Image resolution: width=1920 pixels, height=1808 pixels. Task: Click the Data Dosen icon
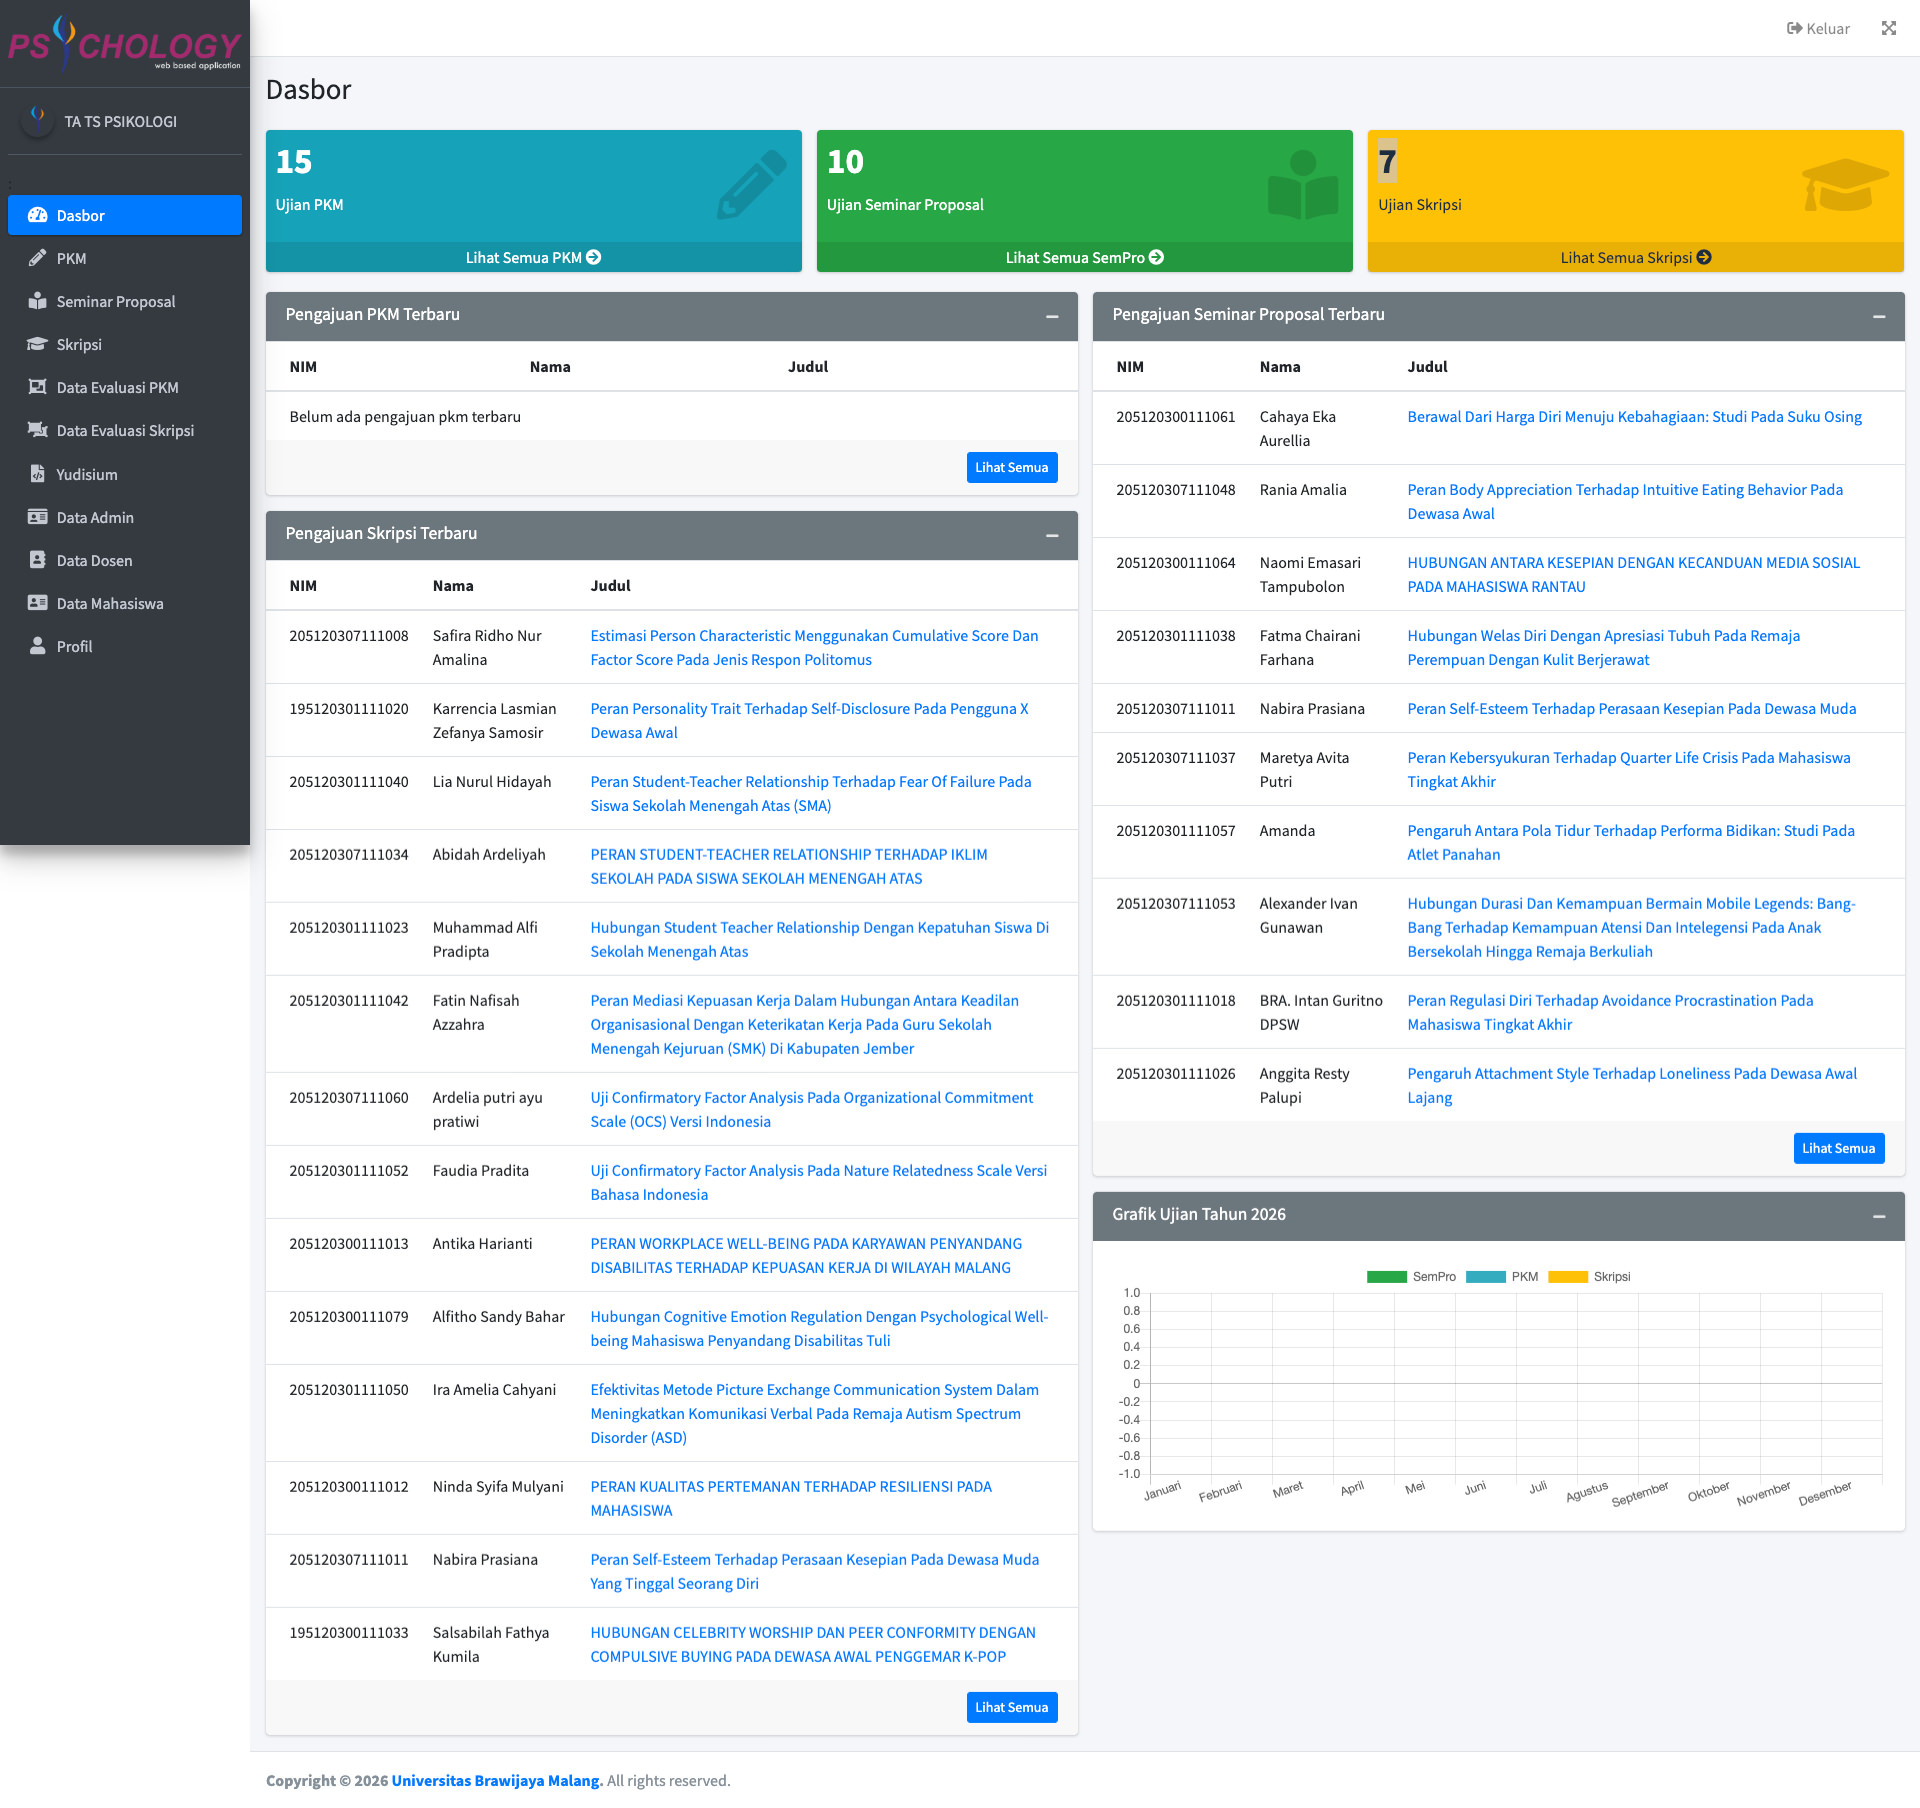point(37,560)
